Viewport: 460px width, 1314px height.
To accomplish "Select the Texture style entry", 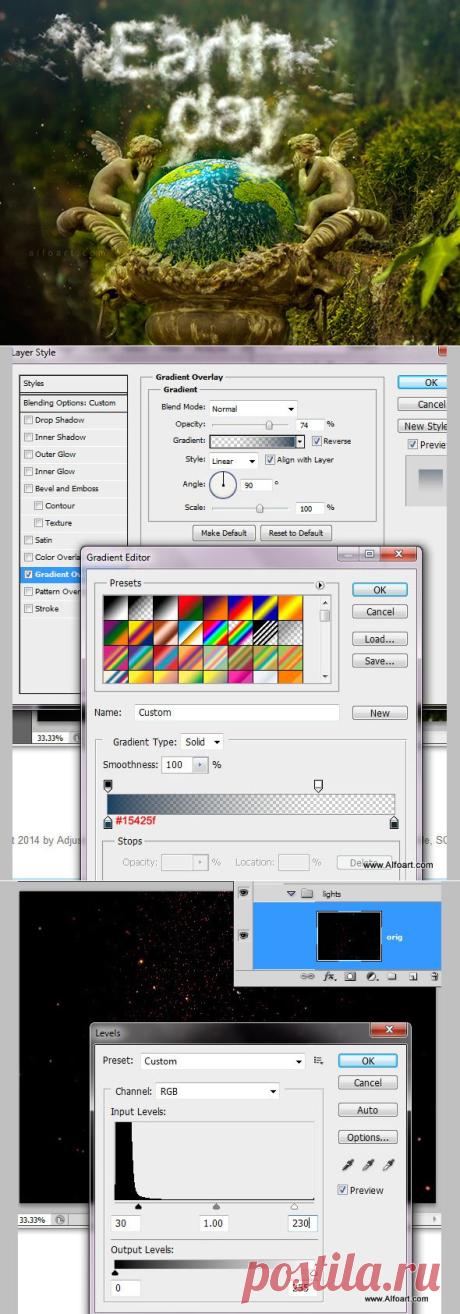I will [x=59, y=523].
